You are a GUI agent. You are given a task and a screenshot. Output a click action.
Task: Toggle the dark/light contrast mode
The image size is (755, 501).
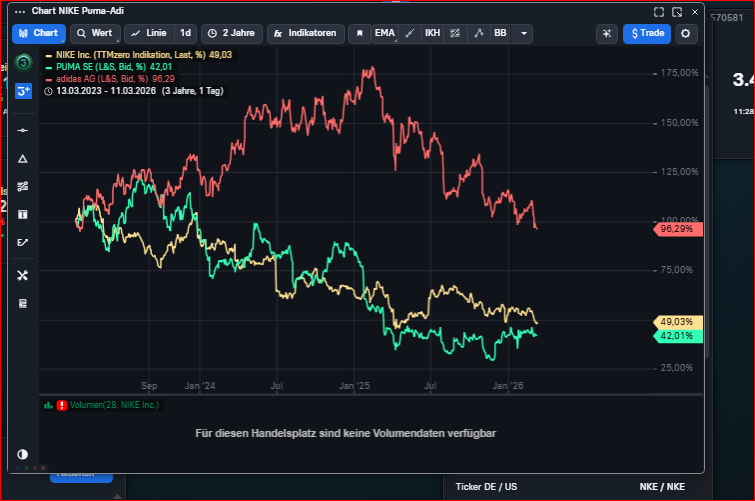pyautogui.click(x=23, y=454)
